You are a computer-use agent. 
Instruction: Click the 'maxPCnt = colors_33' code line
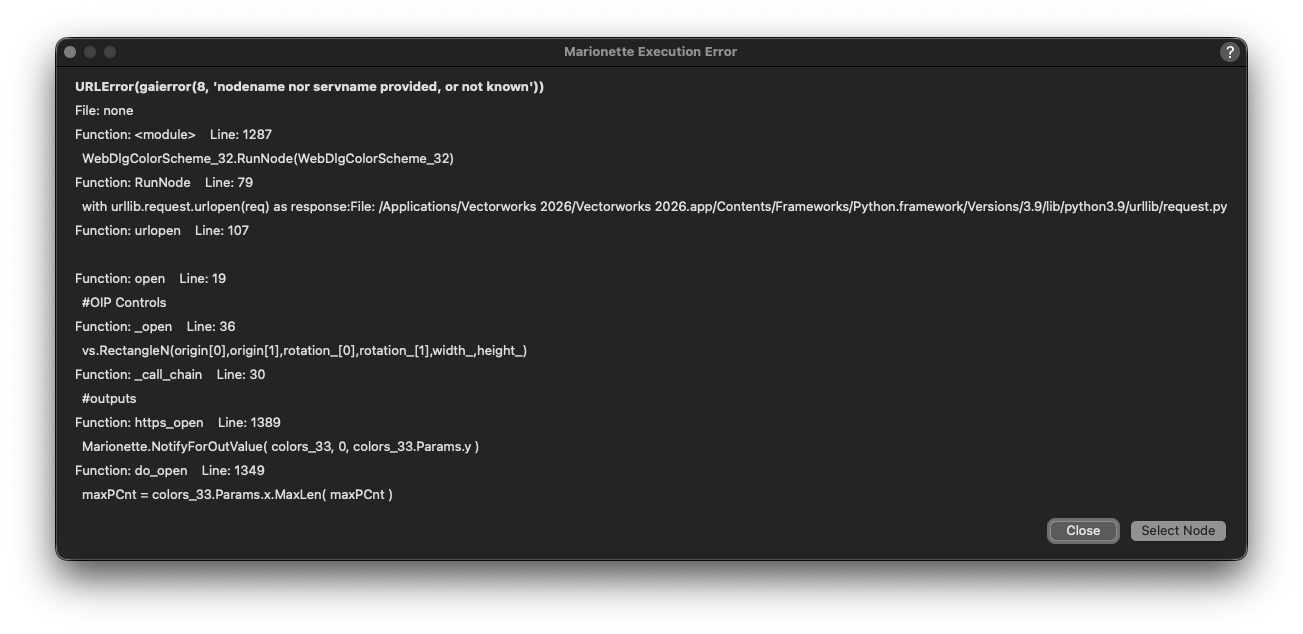tap(237, 495)
